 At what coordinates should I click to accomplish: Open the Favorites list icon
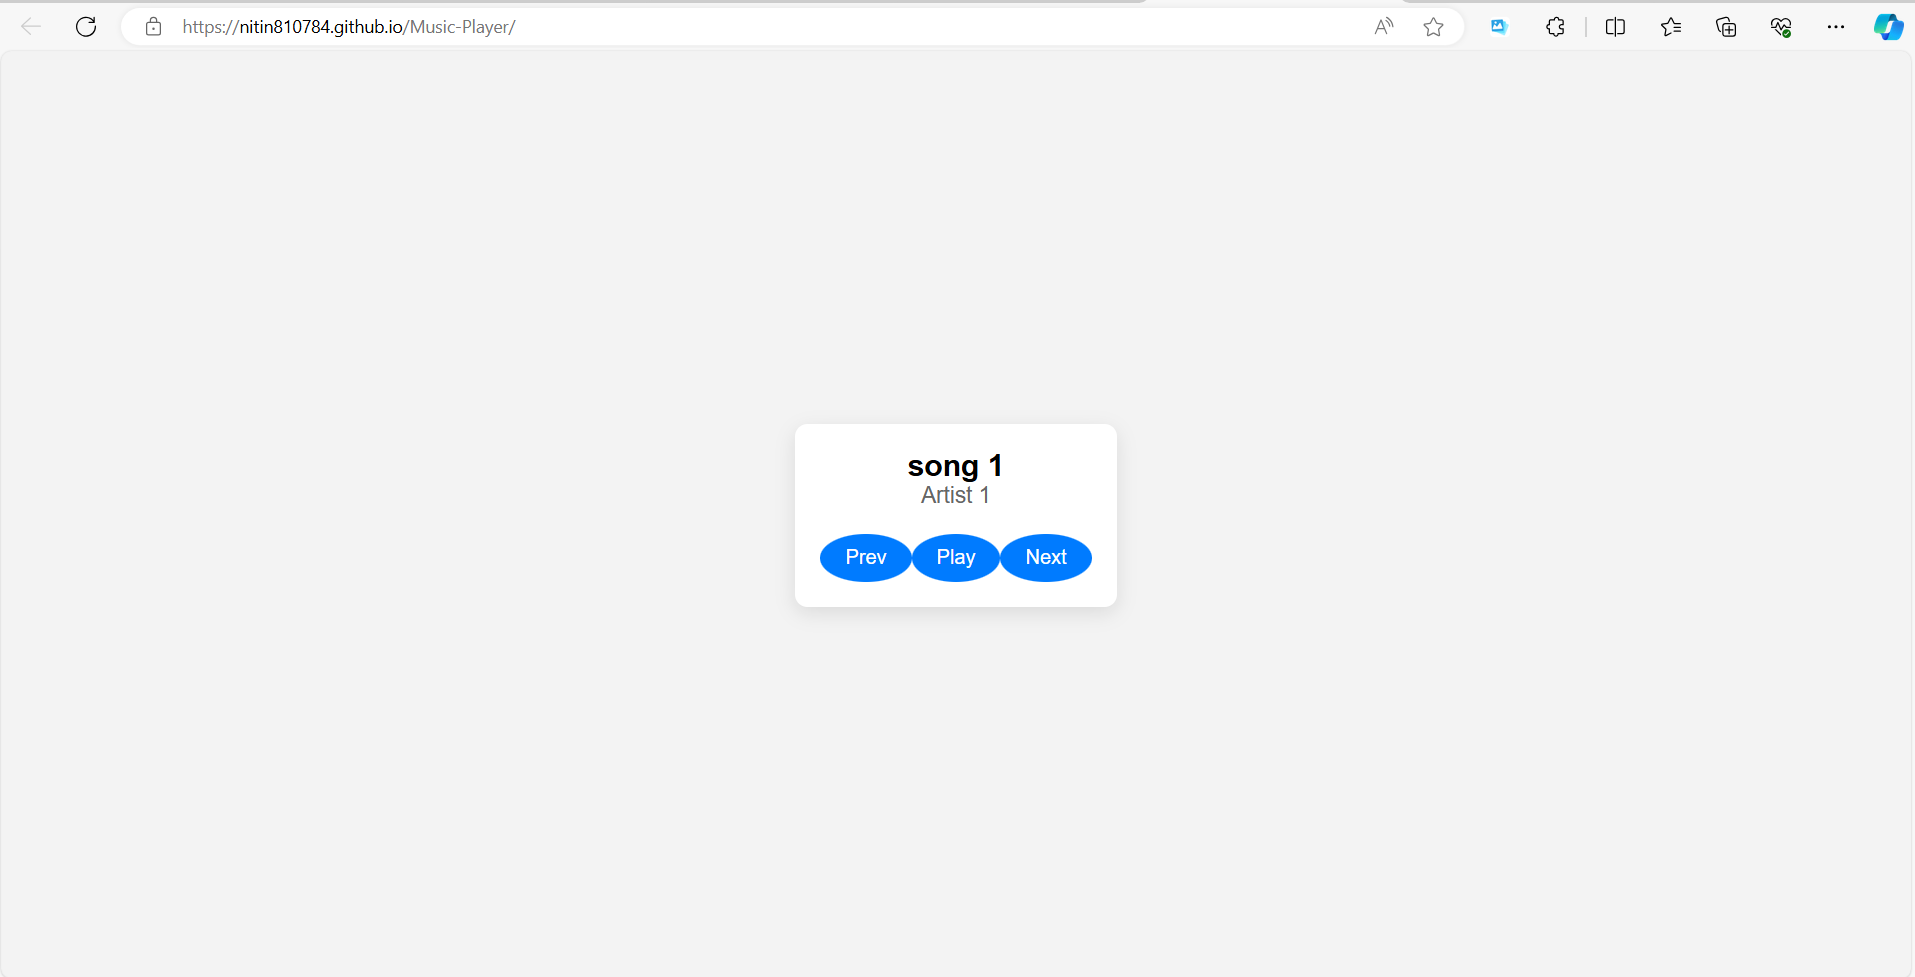[x=1670, y=27]
